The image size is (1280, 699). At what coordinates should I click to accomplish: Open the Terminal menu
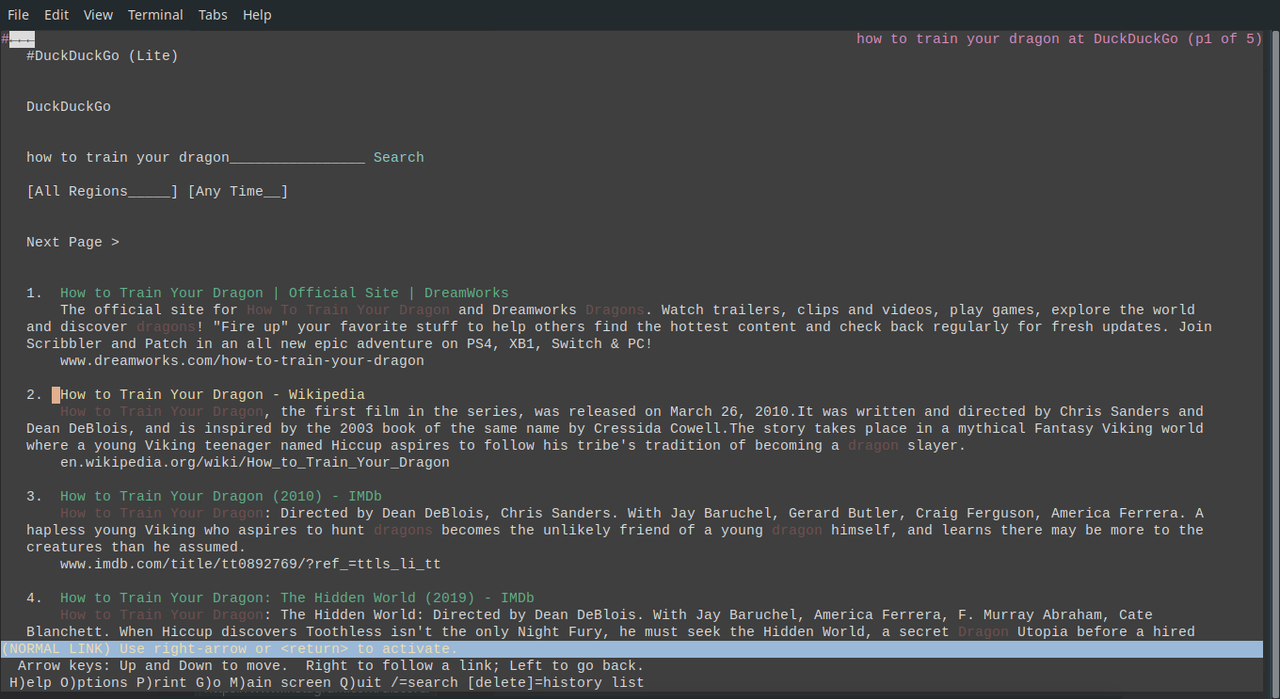[x=155, y=15]
